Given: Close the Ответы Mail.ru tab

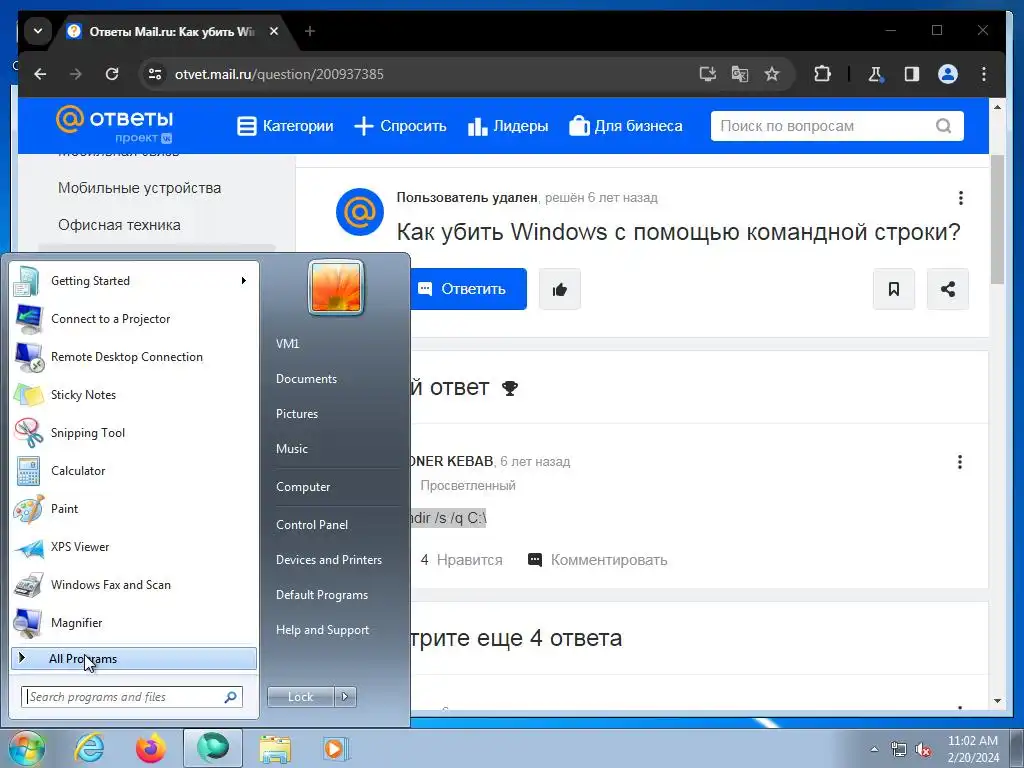Looking at the screenshot, I should (274, 31).
